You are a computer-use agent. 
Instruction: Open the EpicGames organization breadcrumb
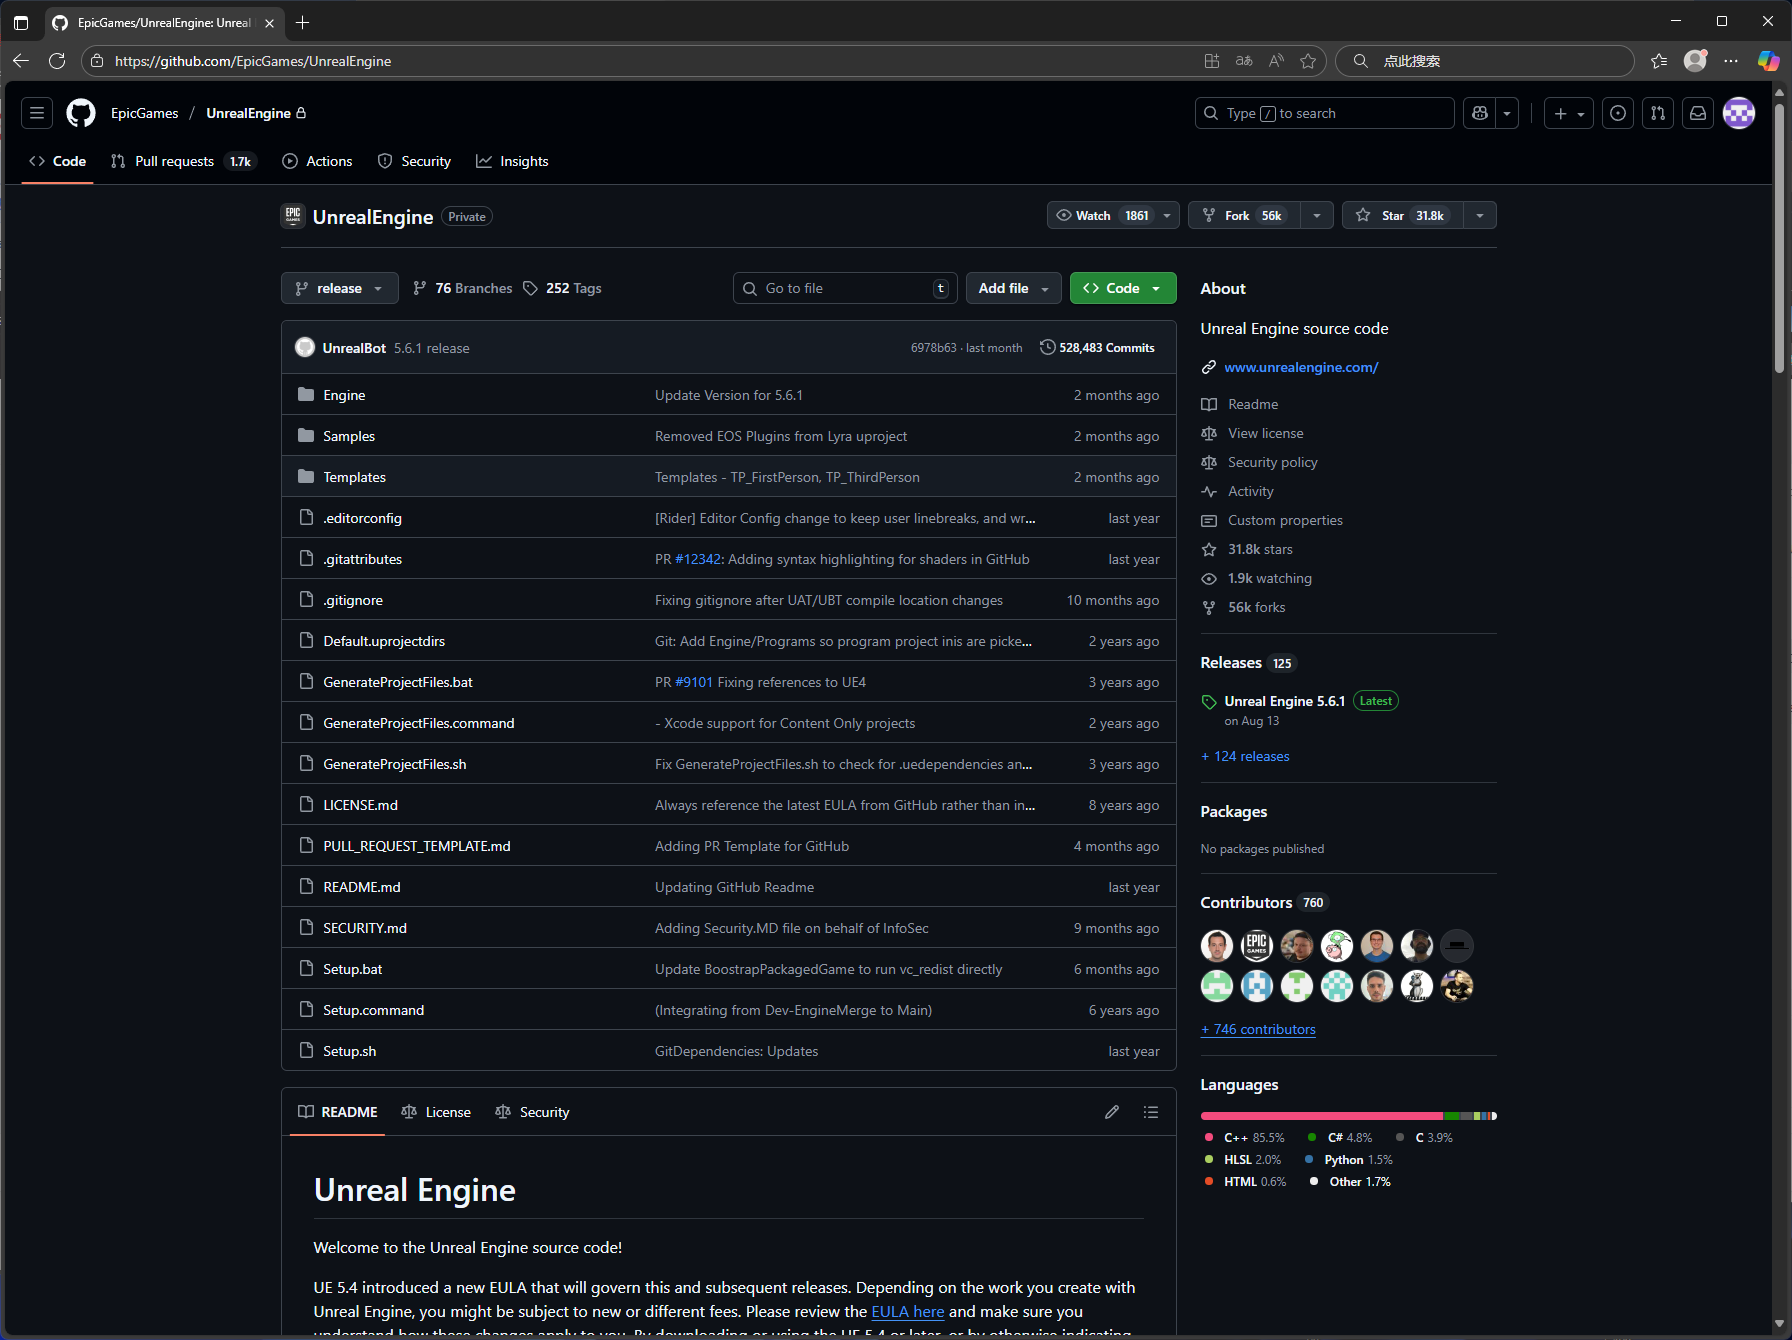point(144,113)
